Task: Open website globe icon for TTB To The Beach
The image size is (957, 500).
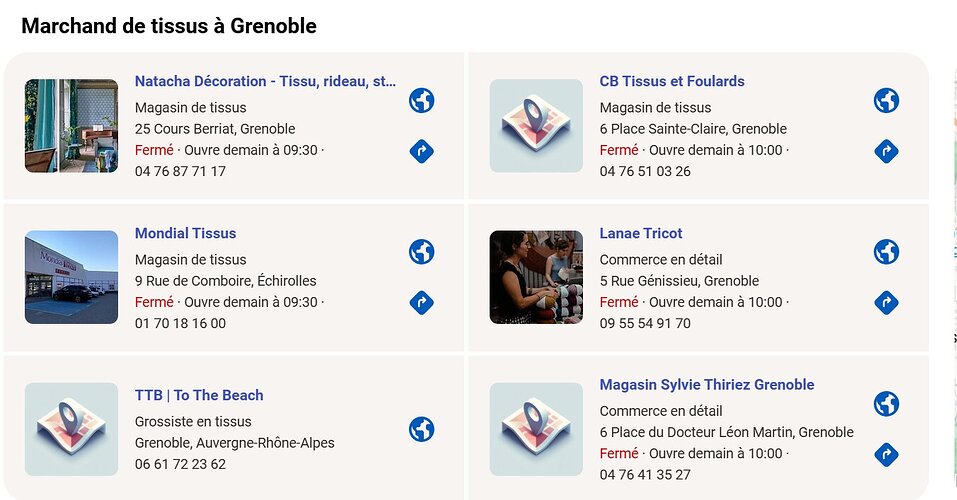Action: click(422, 429)
